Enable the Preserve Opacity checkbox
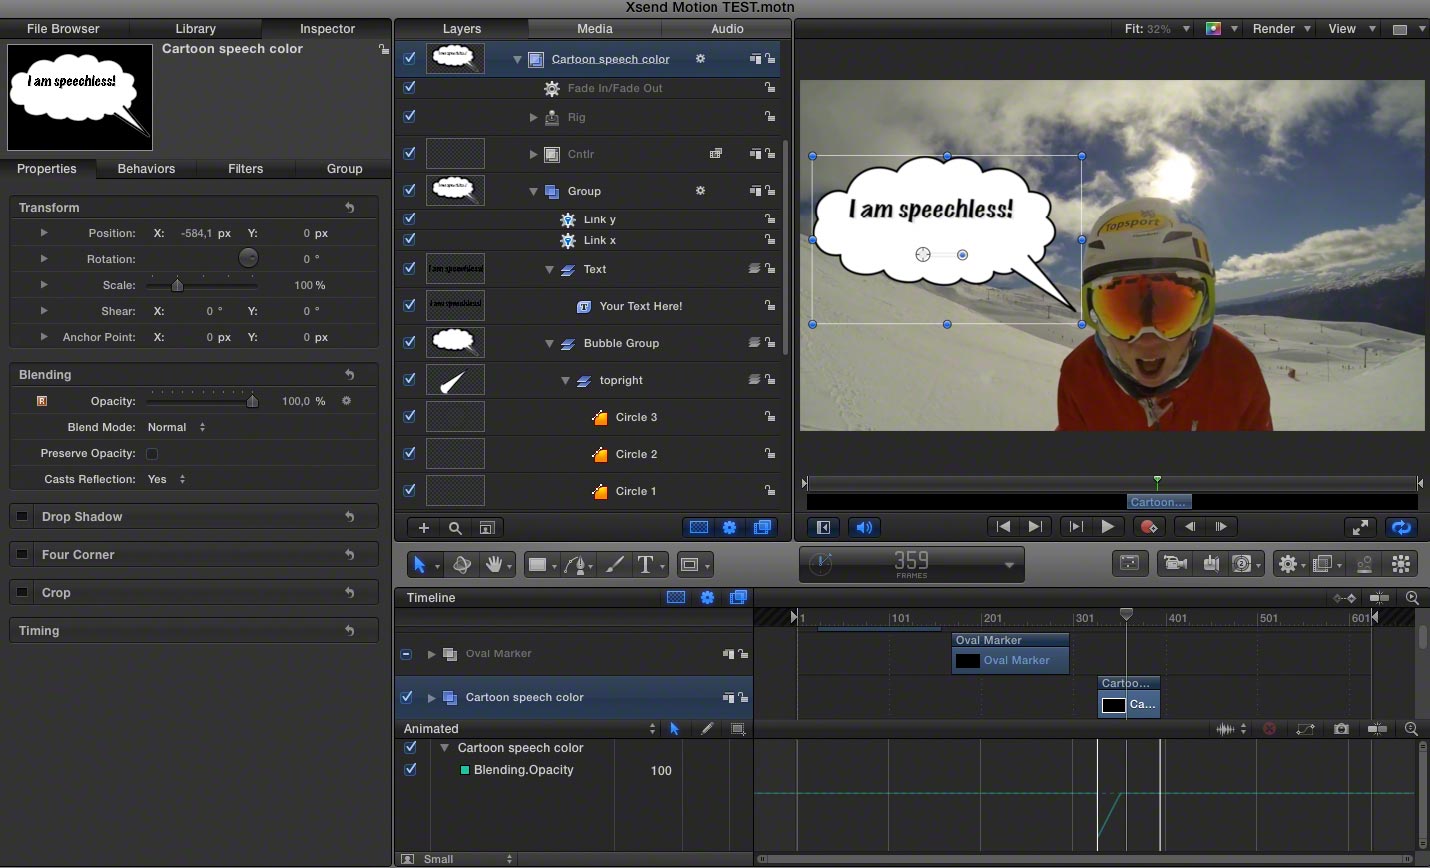 point(152,454)
